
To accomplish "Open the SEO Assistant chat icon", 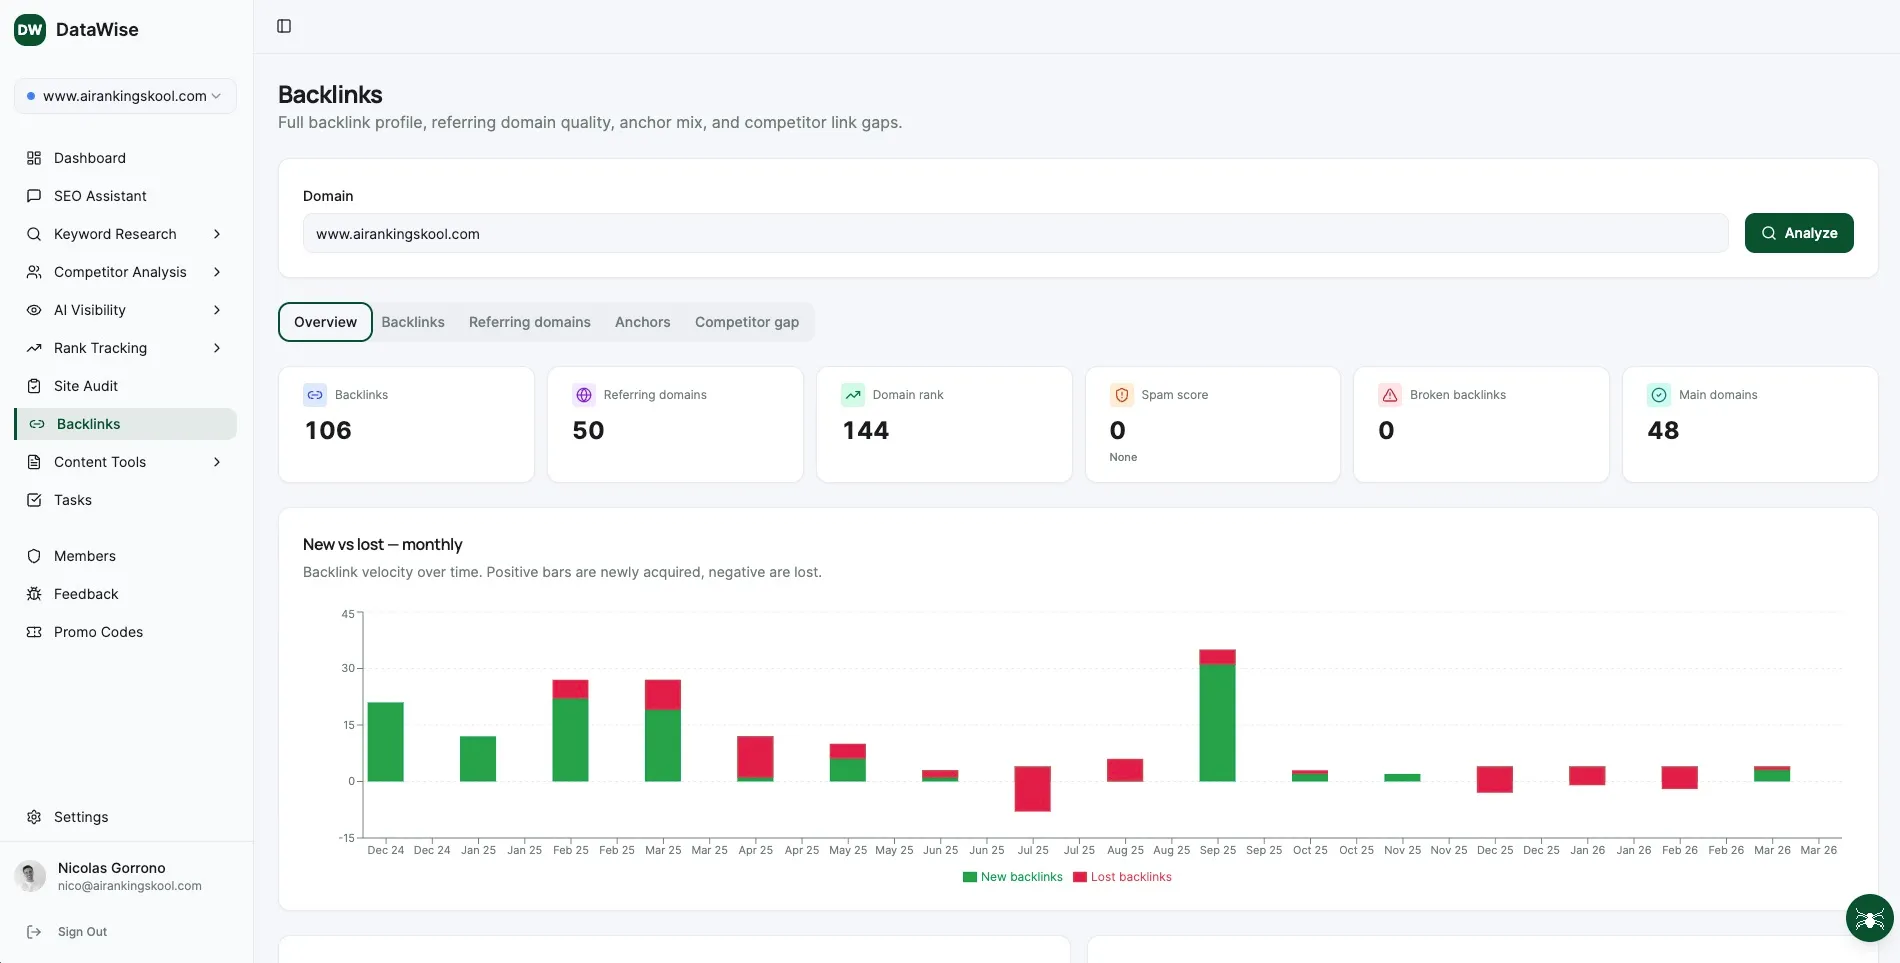I will coord(34,196).
